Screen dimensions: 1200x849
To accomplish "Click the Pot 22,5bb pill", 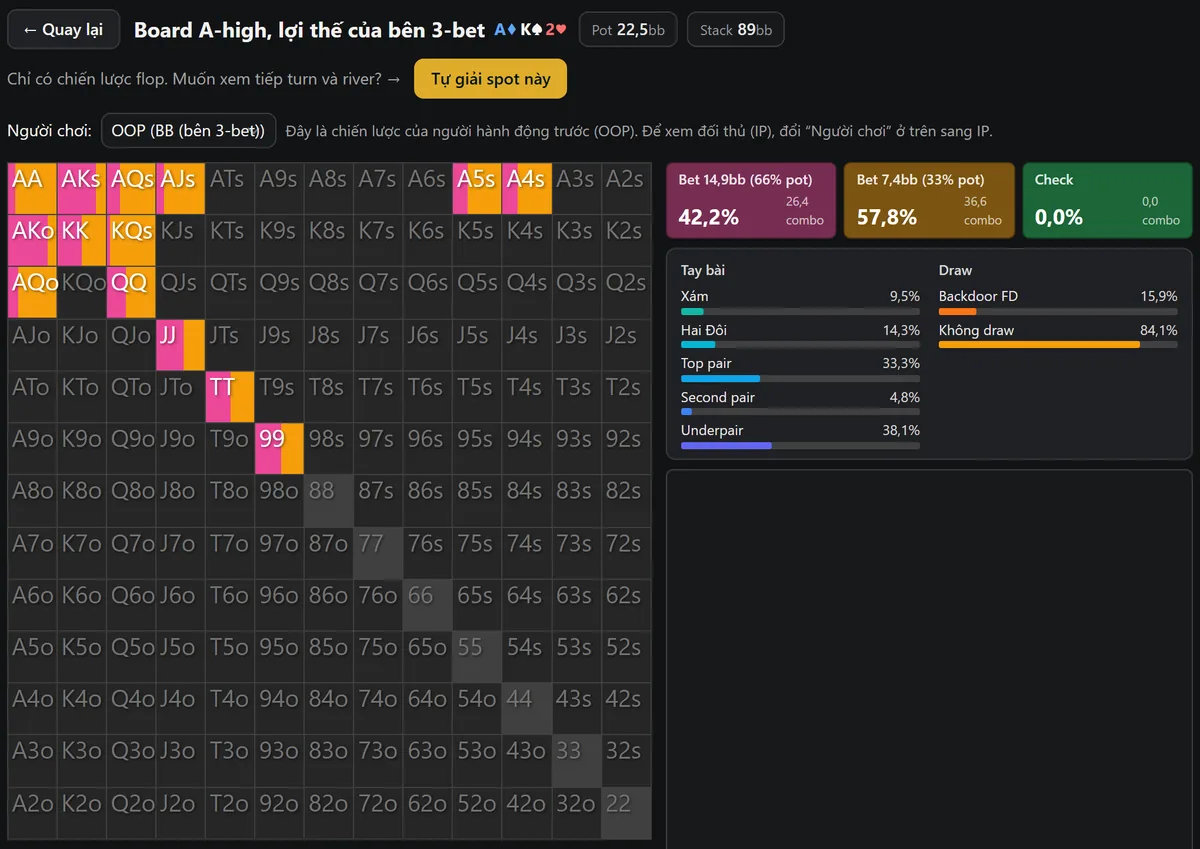I will coord(628,30).
